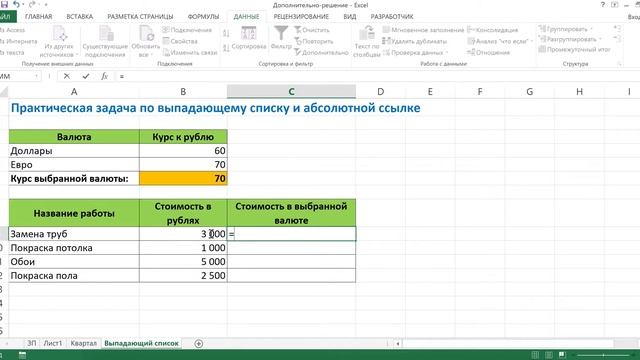Open Проверка данных dropdown
This screenshot has height=360, width=640.
point(415,53)
